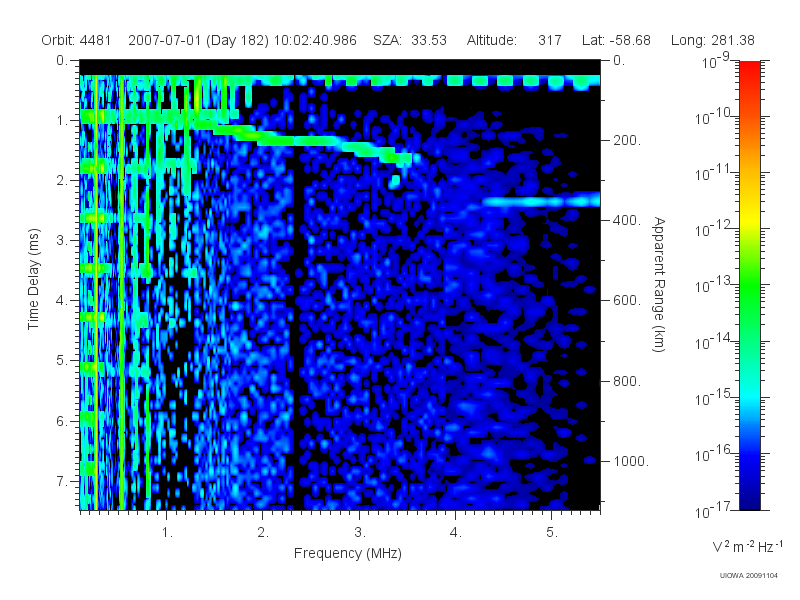The width and height of the screenshot is (800, 600).
Task: Click the '7.' time delay tick label
Action: click(x=62, y=481)
